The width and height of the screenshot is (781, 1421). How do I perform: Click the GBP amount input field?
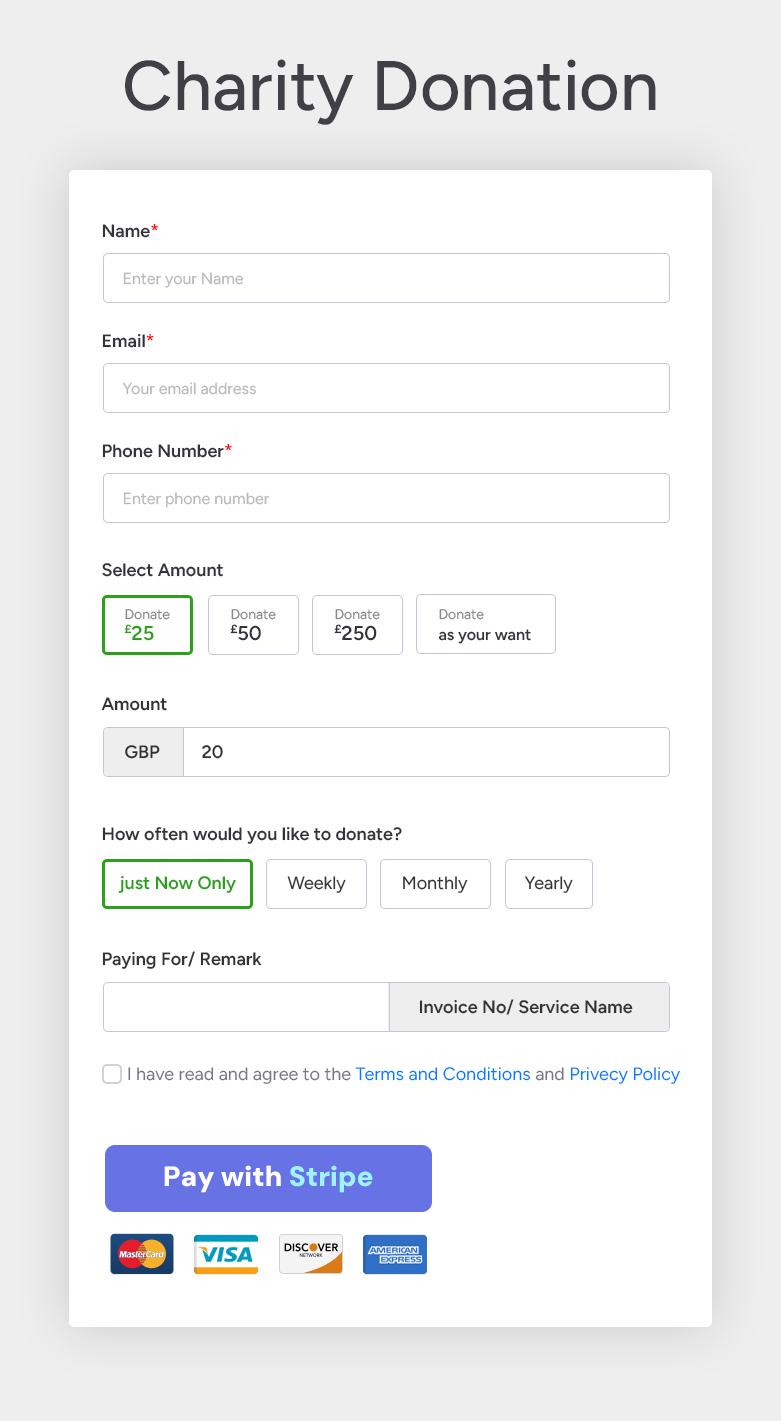pos(426,752)
